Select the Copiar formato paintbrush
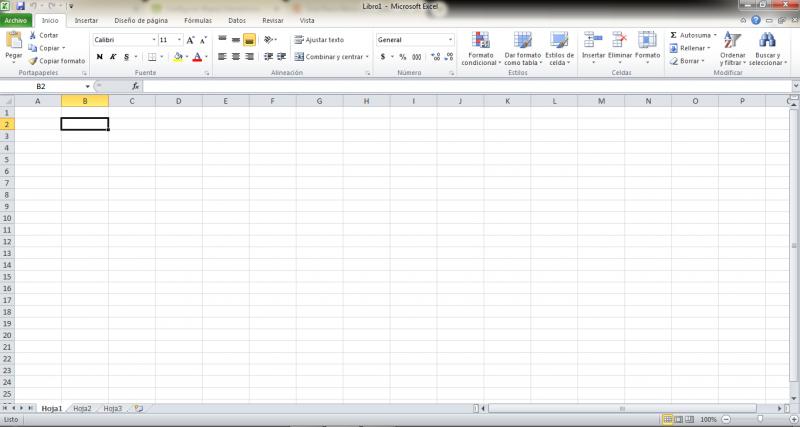The image size is (800, 427). tap(33, 61)
